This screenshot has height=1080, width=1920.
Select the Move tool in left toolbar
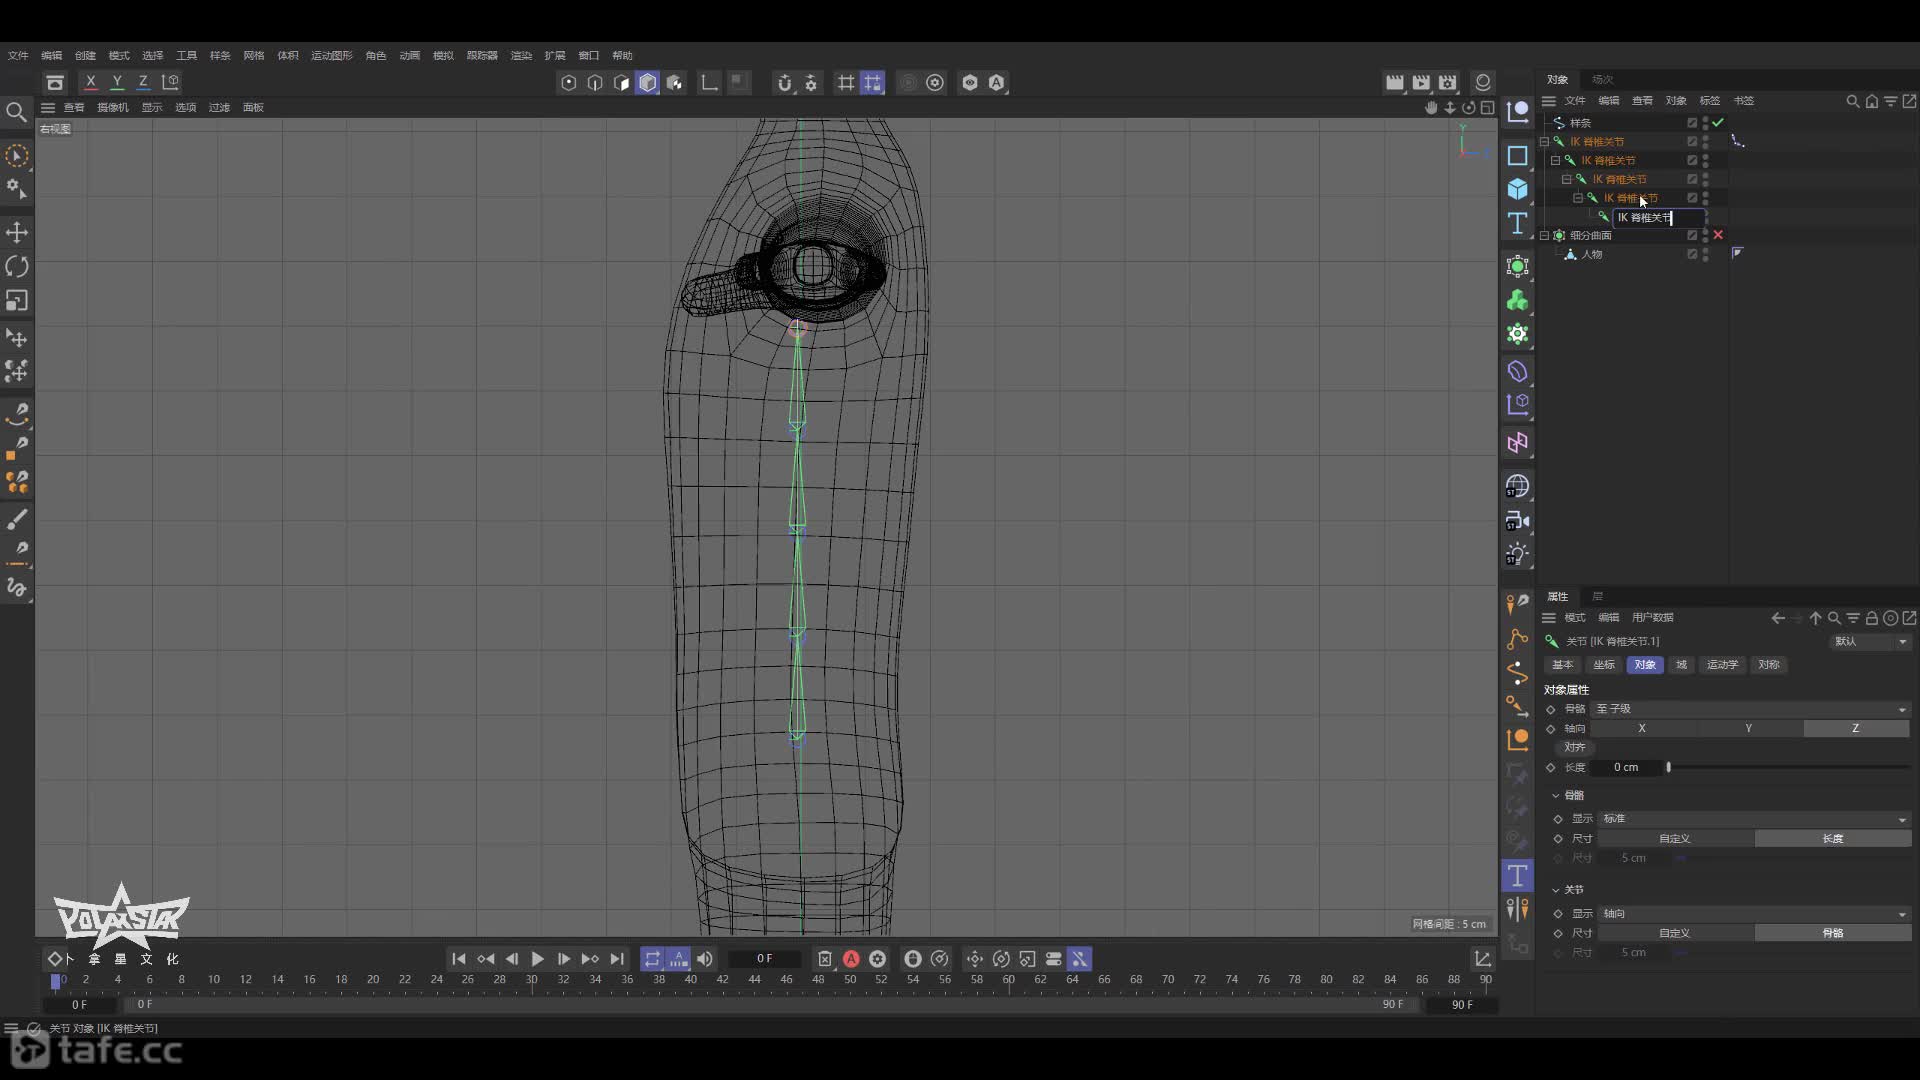point(17,233)
